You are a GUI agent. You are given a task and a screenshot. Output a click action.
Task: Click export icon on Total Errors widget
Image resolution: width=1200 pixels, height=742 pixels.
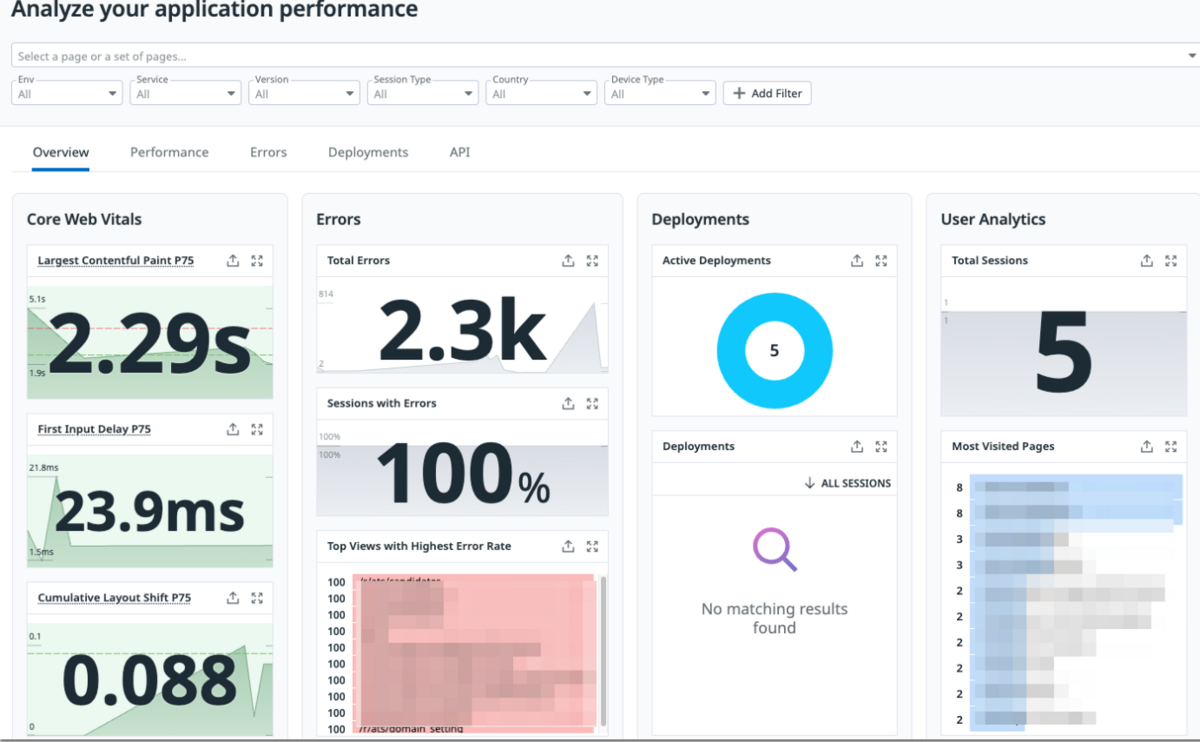pos(568,261)
